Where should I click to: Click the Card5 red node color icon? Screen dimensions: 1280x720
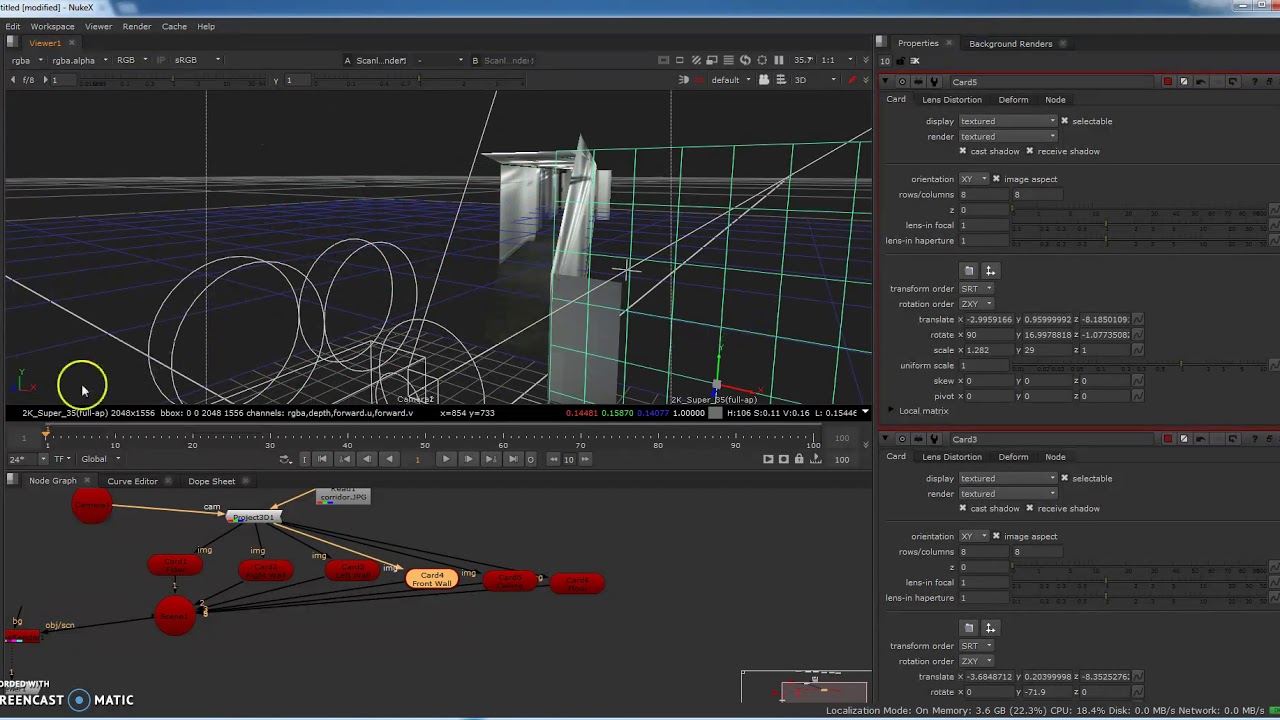pos(1167,82)
